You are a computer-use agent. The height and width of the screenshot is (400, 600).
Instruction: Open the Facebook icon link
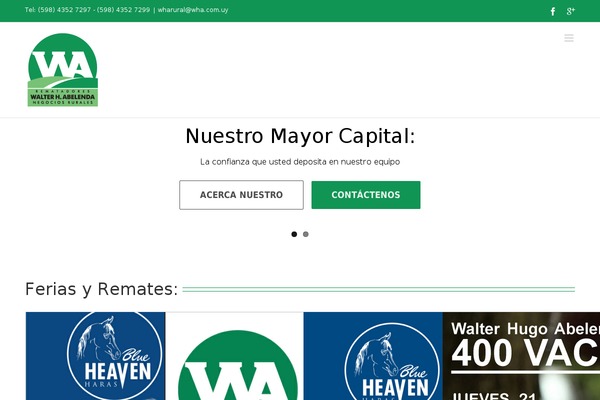553,11
